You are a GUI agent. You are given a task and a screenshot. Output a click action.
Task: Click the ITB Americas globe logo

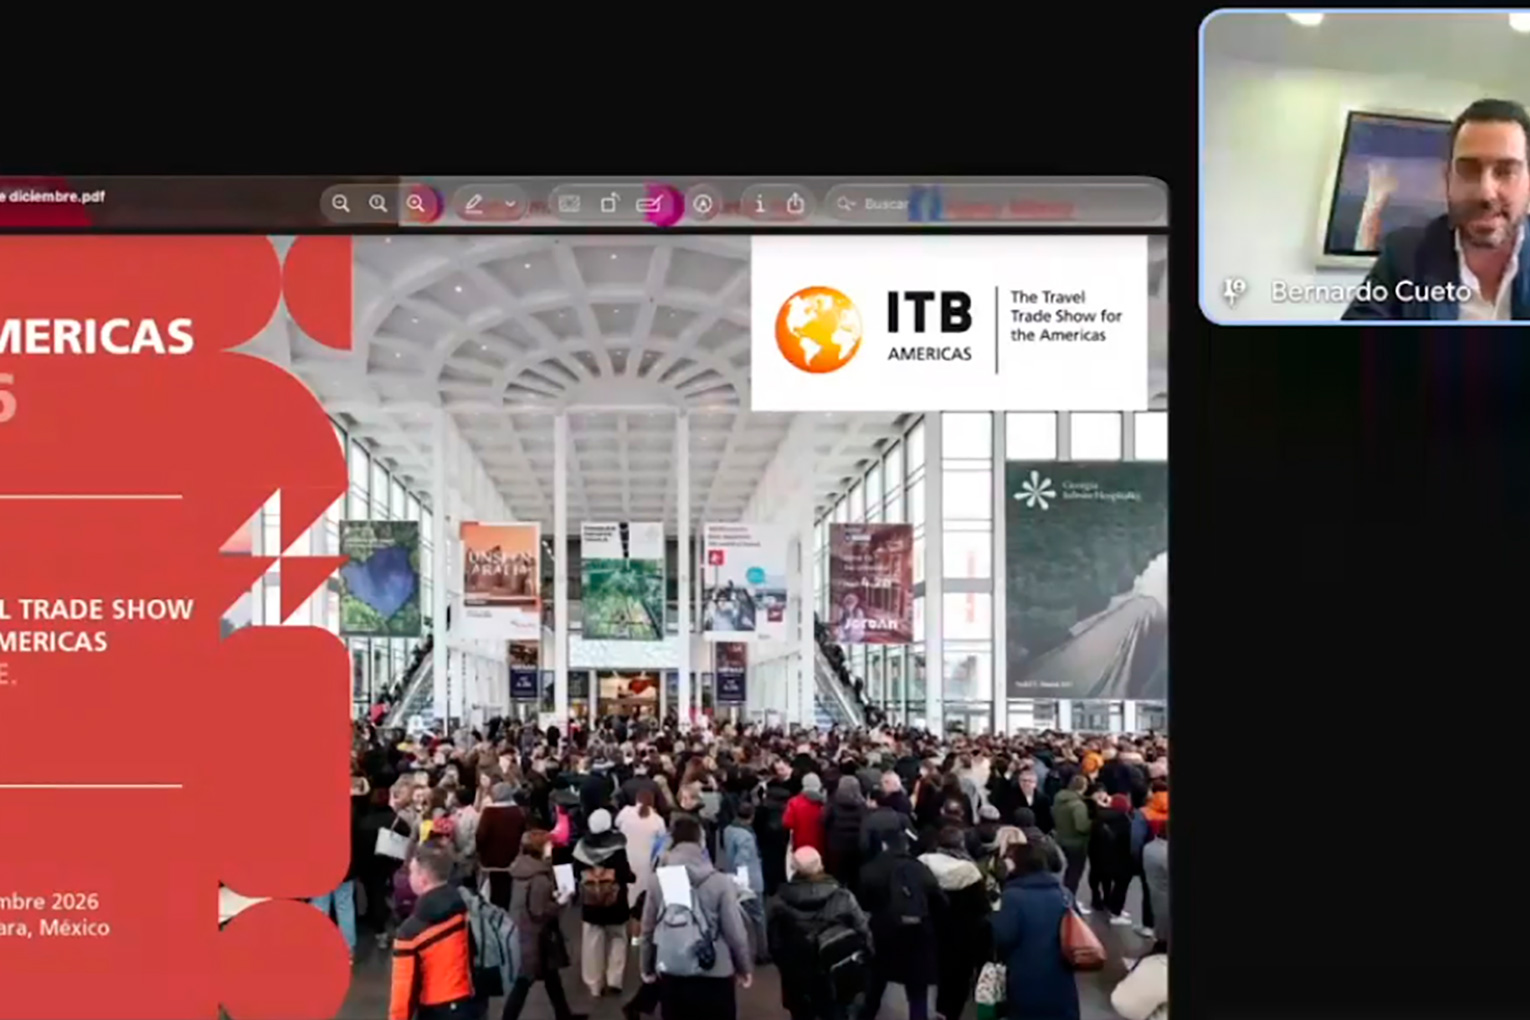818,329
